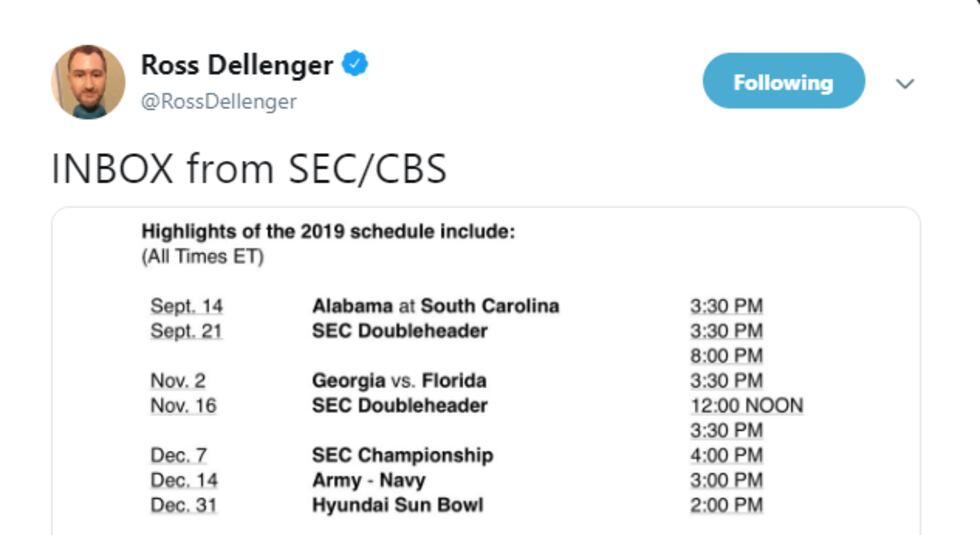Click the schedule highlights heading in image
980x535 pixels.
pyautogui.click(x=328, y=232)
